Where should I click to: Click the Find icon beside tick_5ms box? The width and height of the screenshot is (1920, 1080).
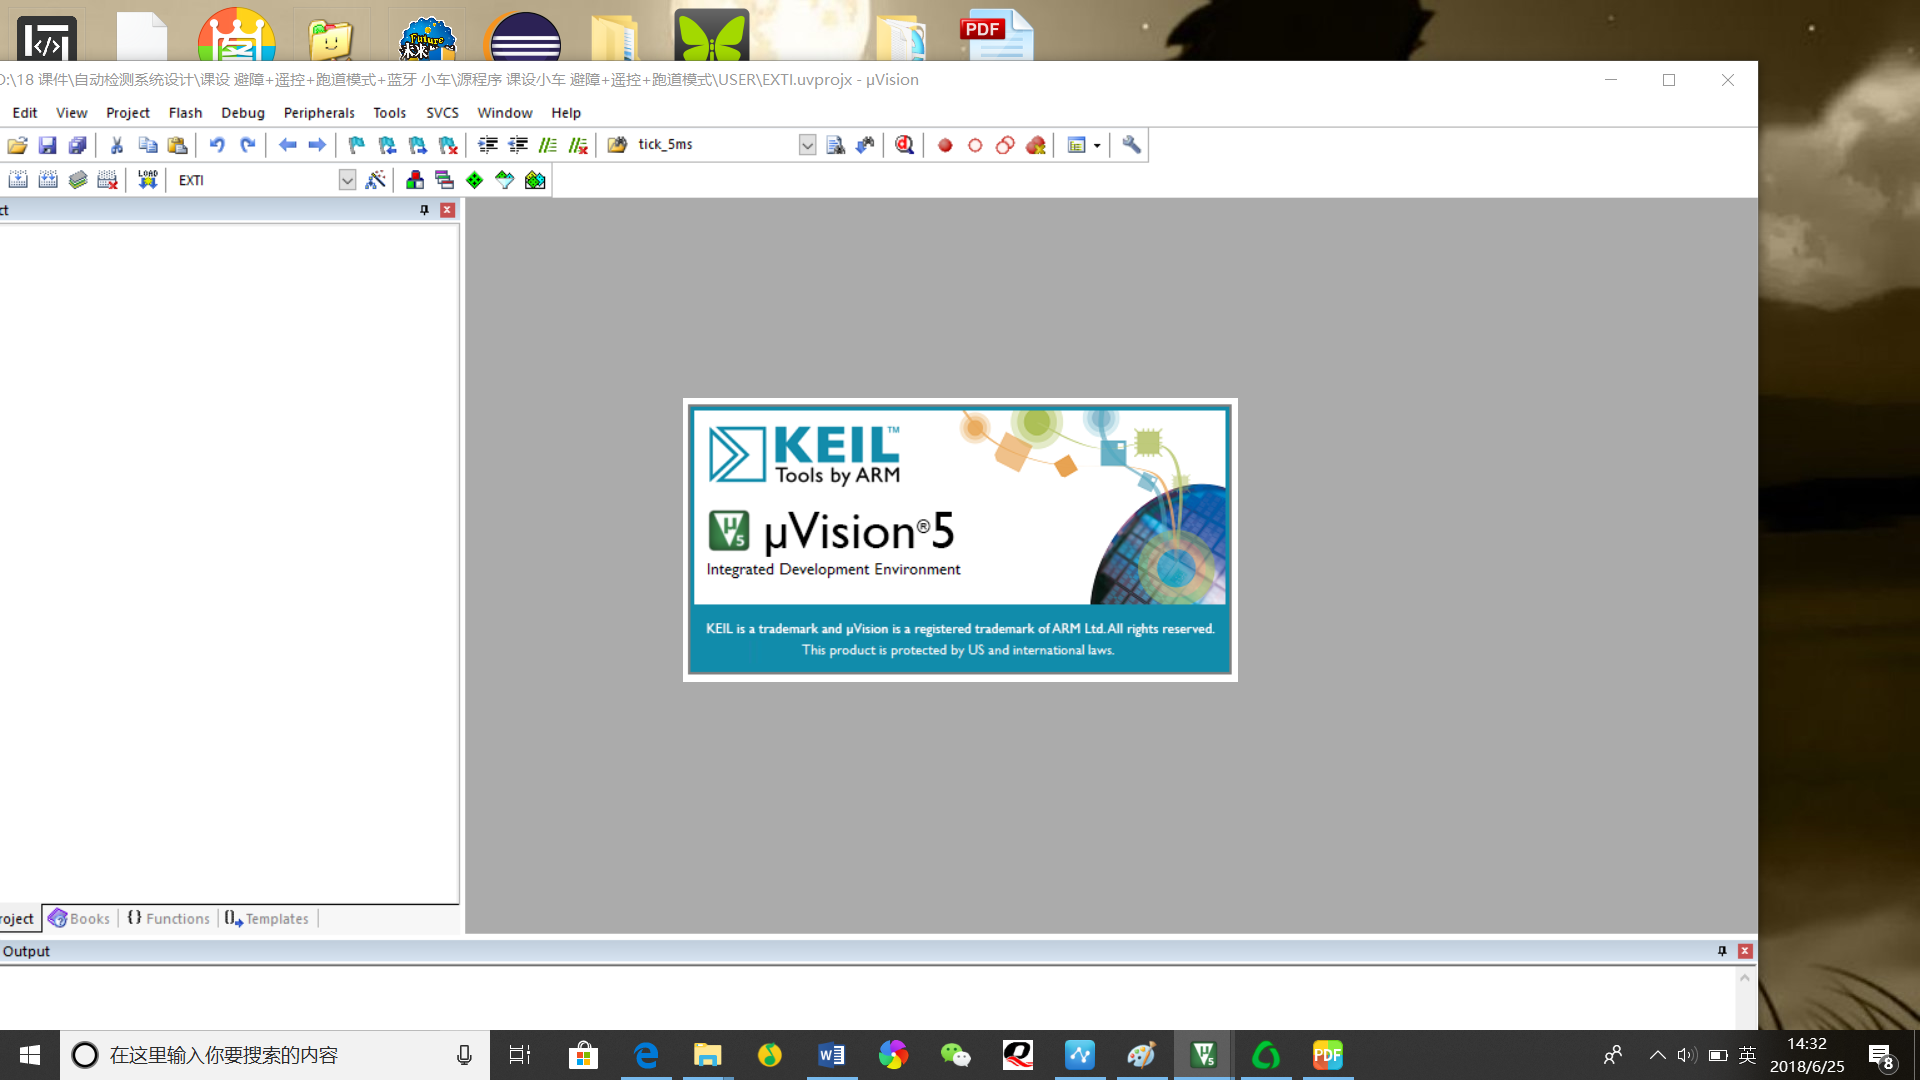tap(836, 145)
